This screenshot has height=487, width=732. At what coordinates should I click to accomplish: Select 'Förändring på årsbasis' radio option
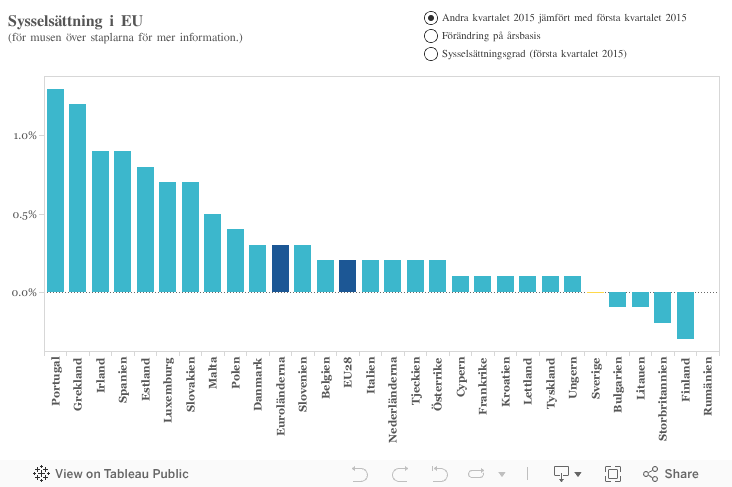[x=431, y=36]
